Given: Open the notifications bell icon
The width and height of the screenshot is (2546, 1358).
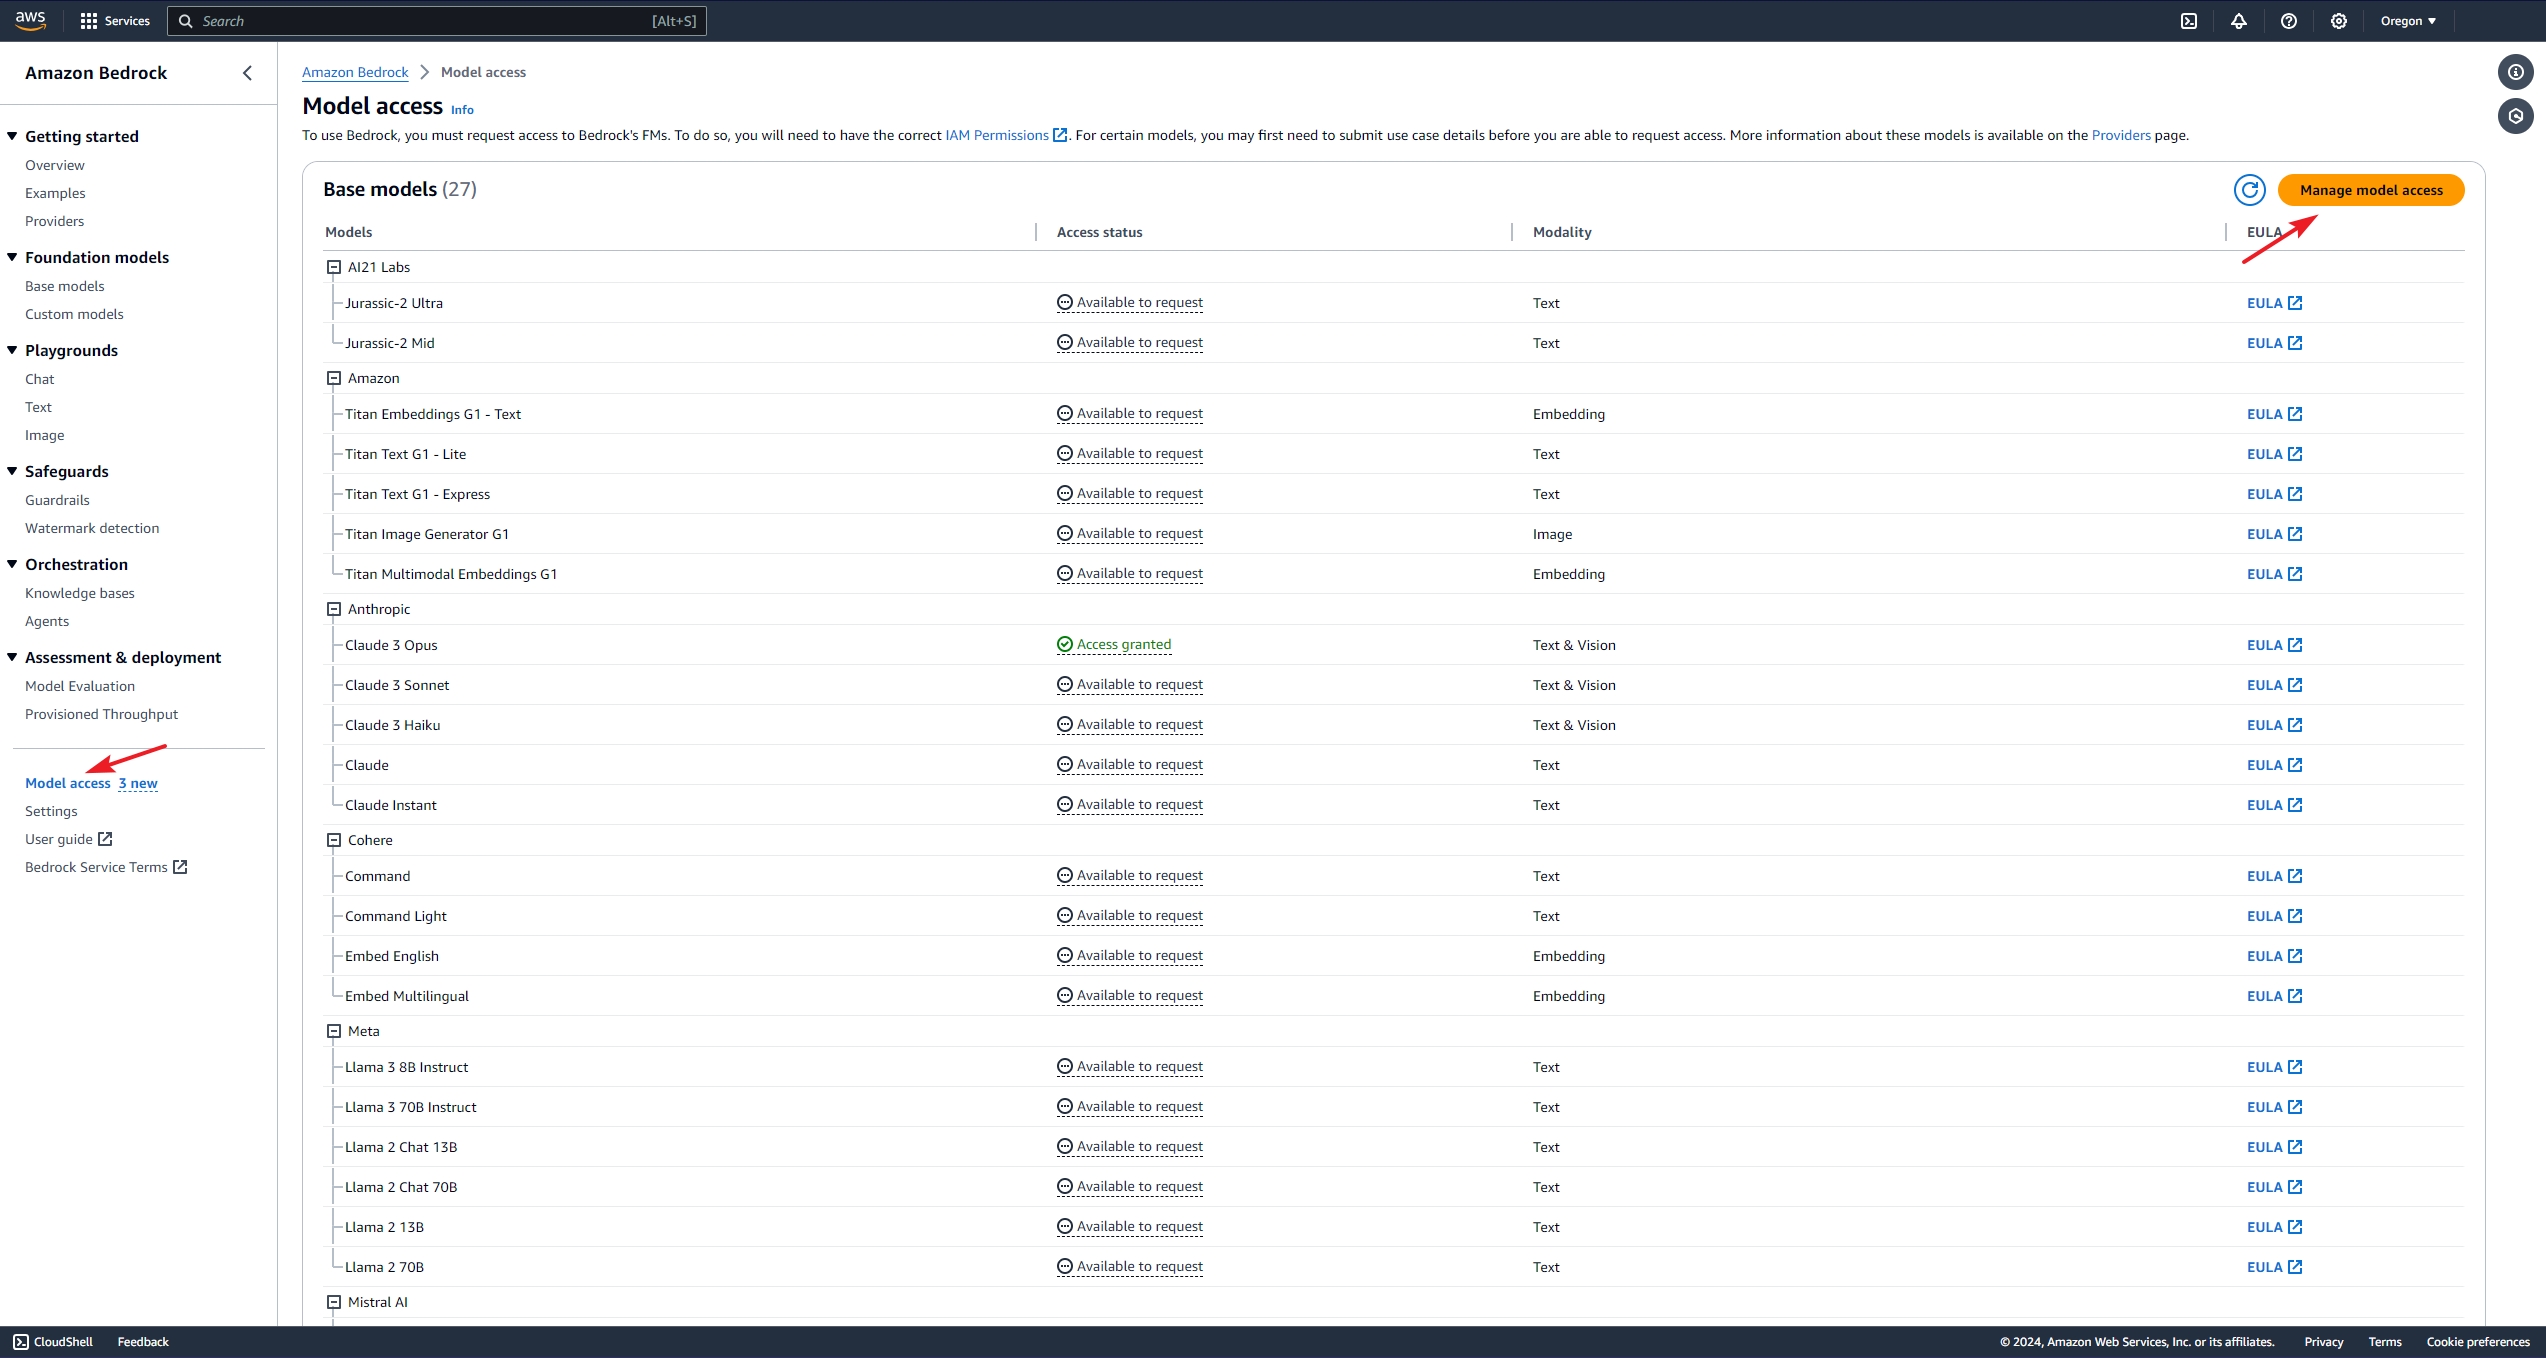Looking at the screenshot, I should pyautogui.click(x=2239, y=21).
